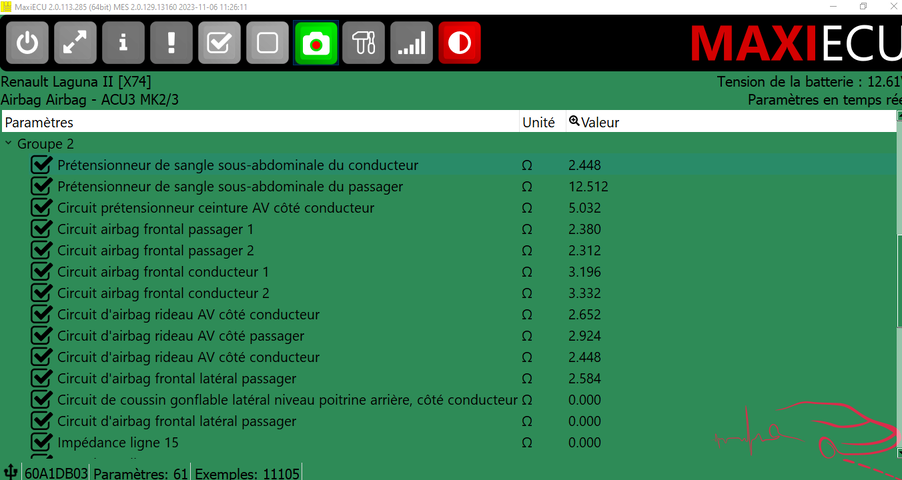Click the 60A1DB03 status bar entry
This screenshot has height=480, width=902.
[x=56, y=473]
